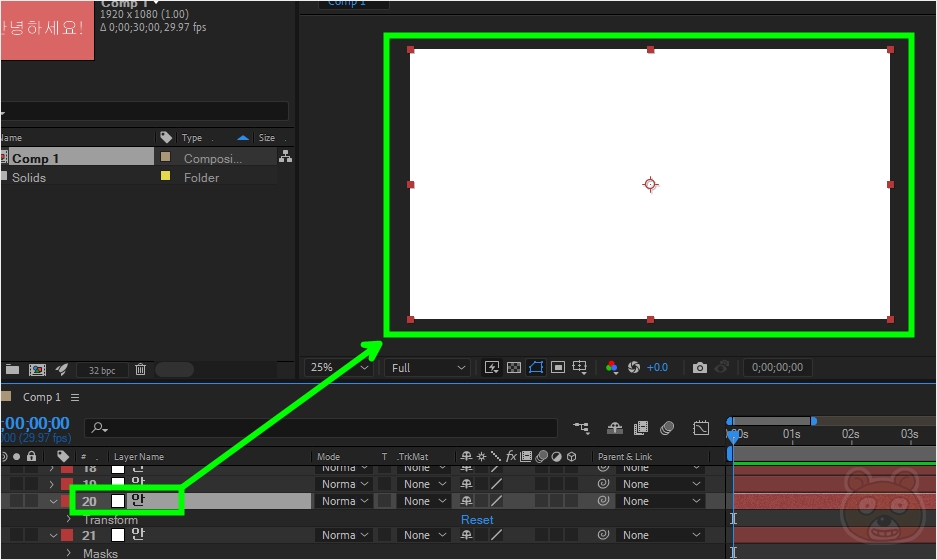Image resolution: width=937 pixels, height=560 pixels.
Task: Click layer 20 red label color swatch
Action: (66, 501)
